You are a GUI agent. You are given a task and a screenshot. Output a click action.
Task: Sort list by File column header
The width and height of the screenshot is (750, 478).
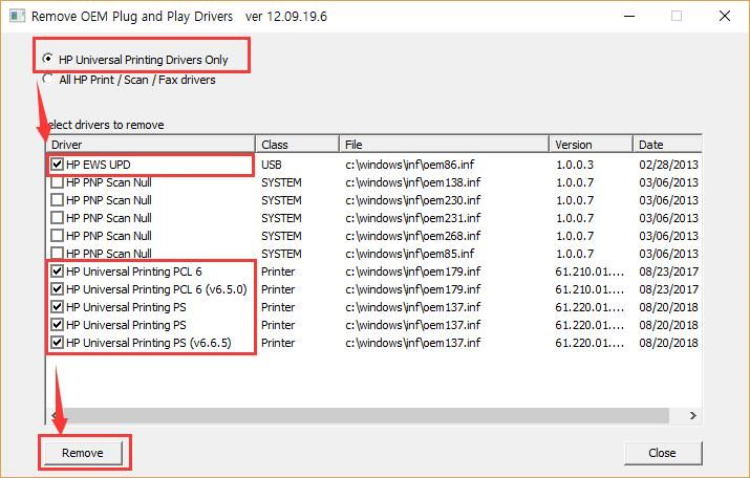tap(444, 145)
